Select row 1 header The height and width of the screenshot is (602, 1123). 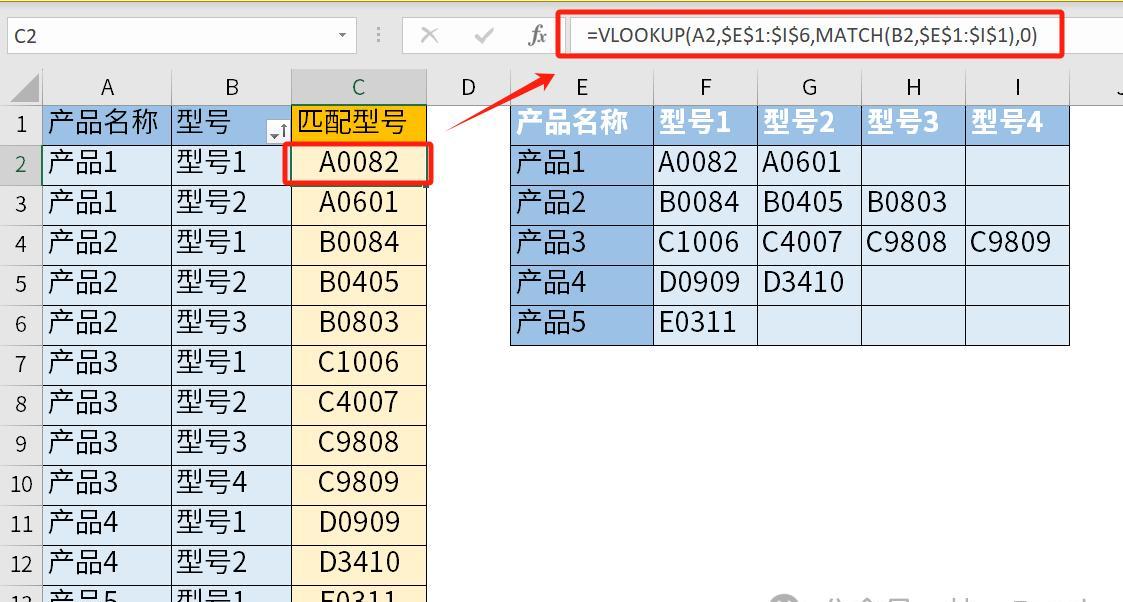21,125
